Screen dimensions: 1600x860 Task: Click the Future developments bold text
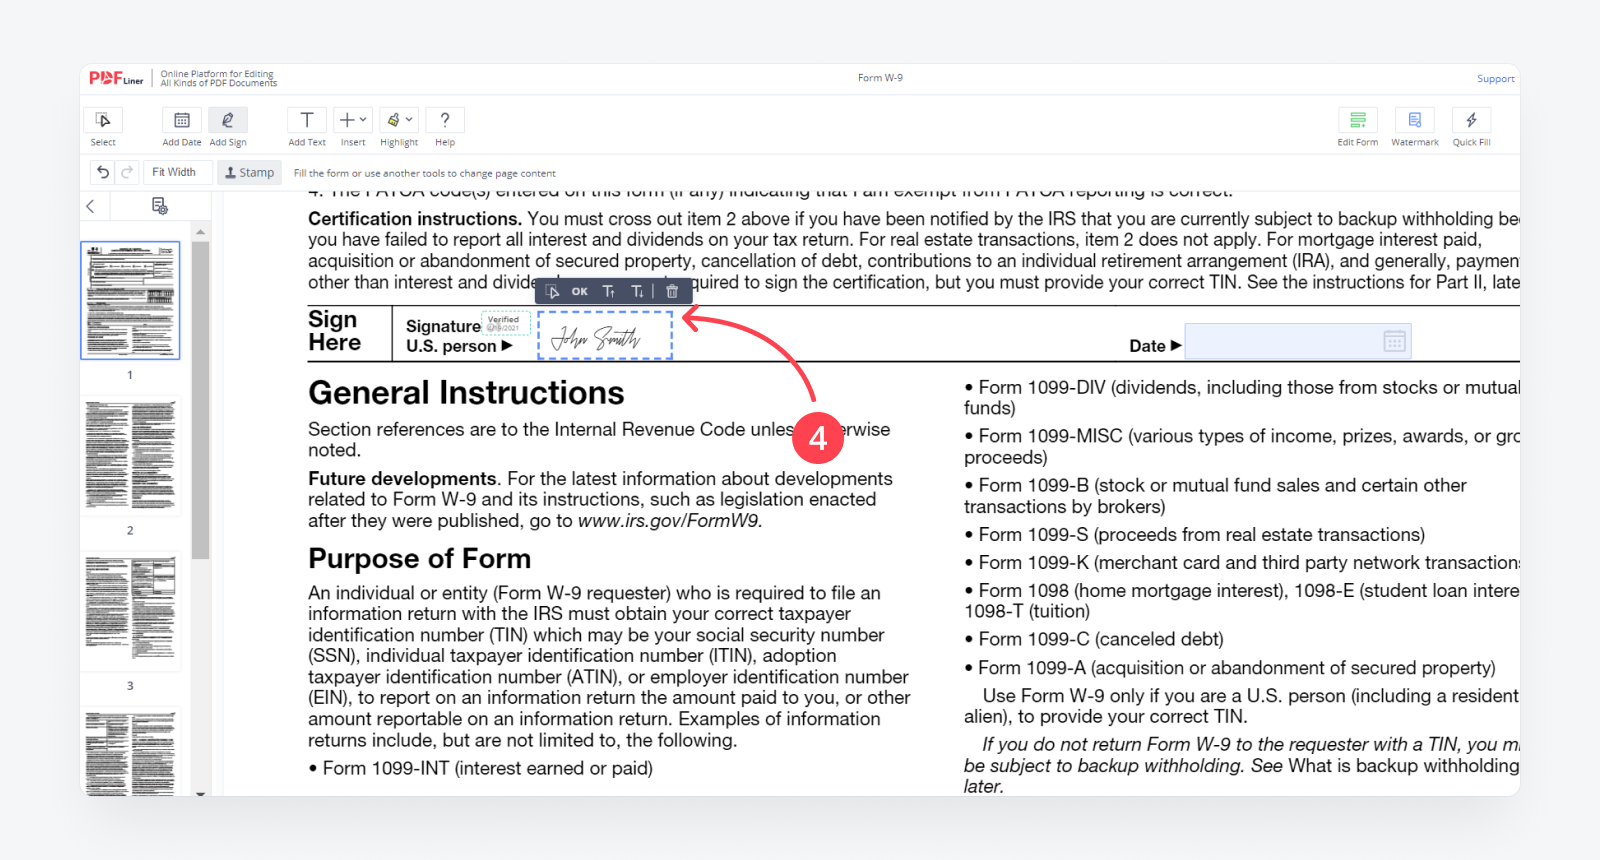(402, 479)
